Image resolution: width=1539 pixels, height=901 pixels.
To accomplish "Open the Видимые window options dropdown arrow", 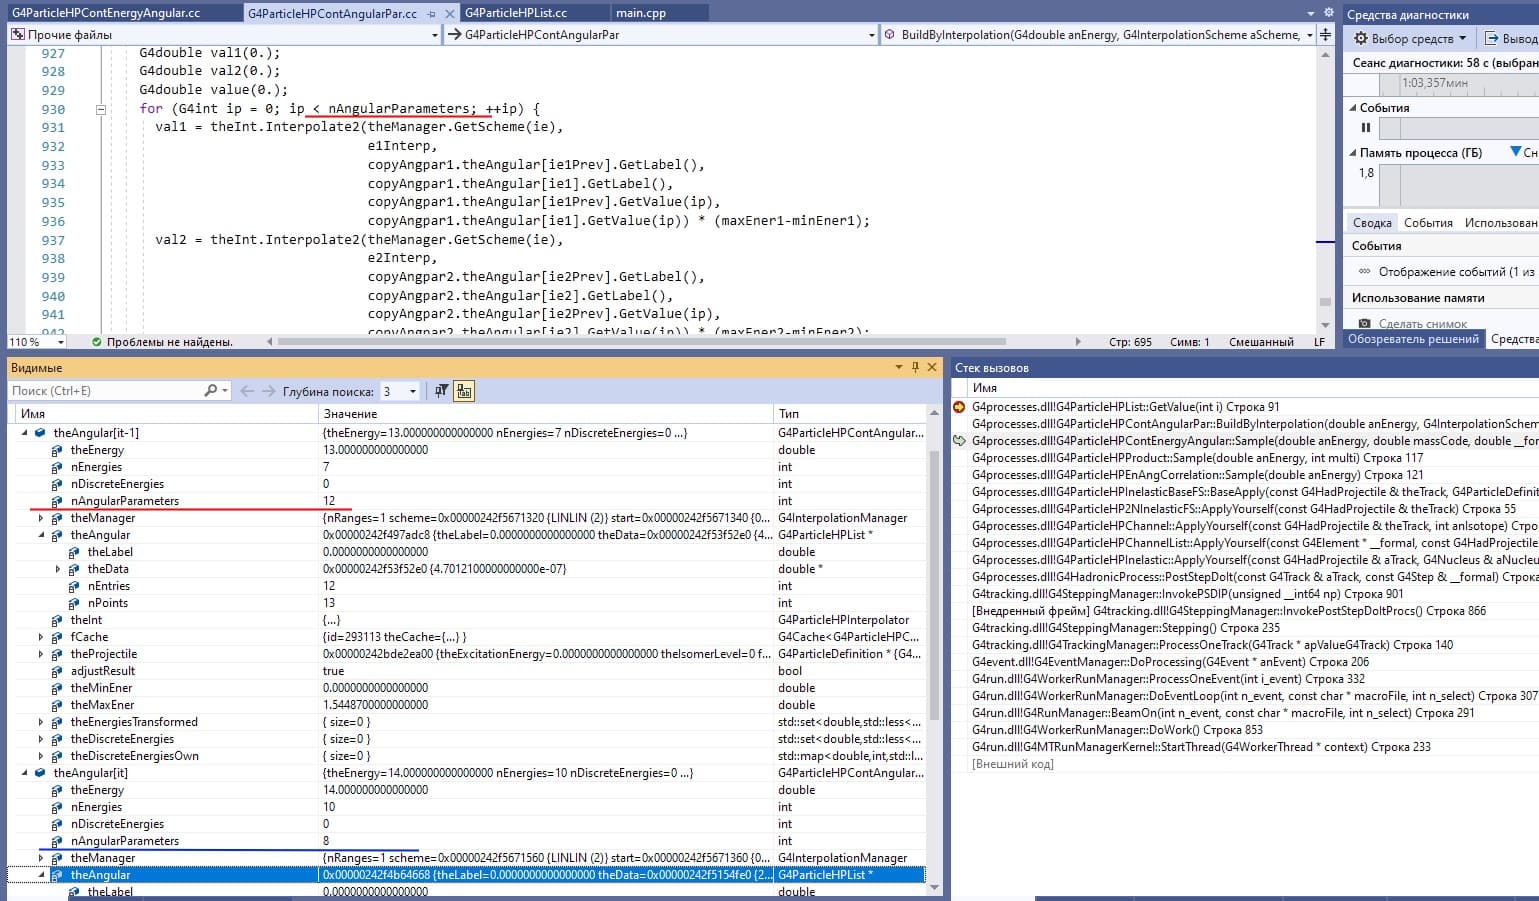I will point(898,367).
